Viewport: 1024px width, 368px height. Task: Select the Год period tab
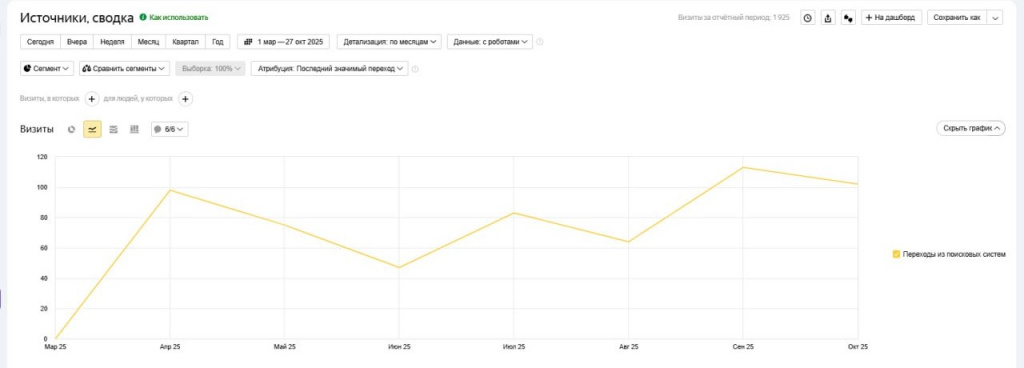(218, 42)
